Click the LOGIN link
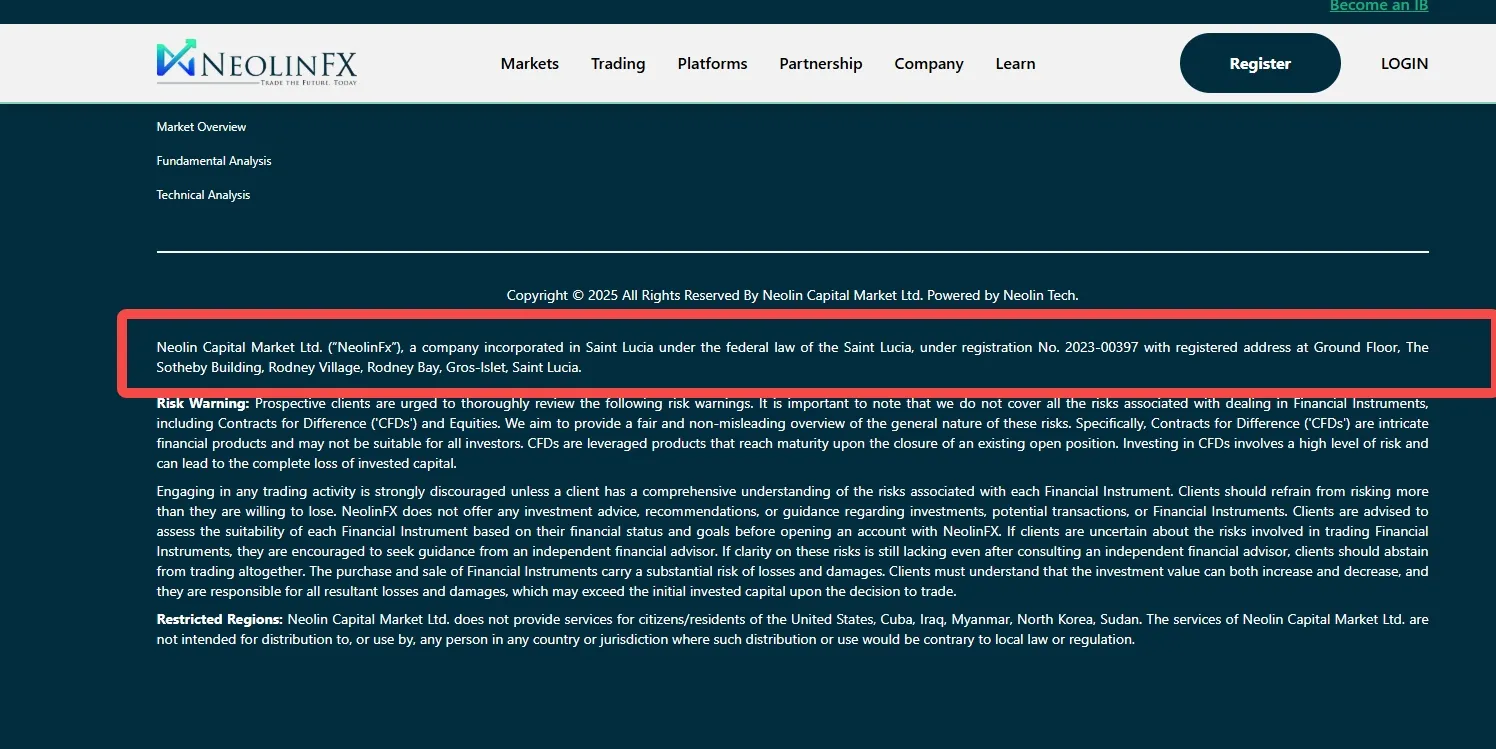Viewport: 1496px width, 749px height. click(x=1404, y=63)
